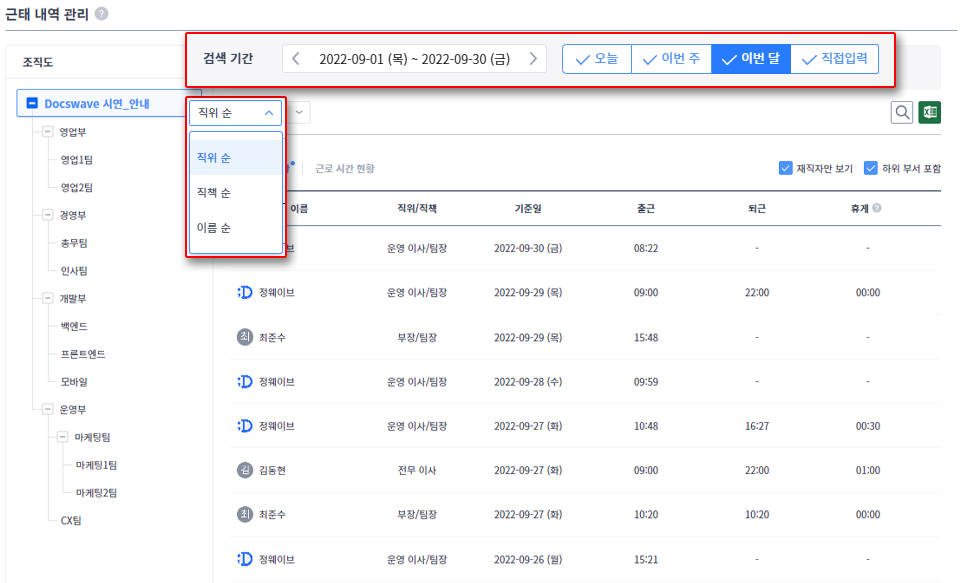Open the help icon next to 휴게
Viewport: 960px width, 583px height.
(877, 208)
